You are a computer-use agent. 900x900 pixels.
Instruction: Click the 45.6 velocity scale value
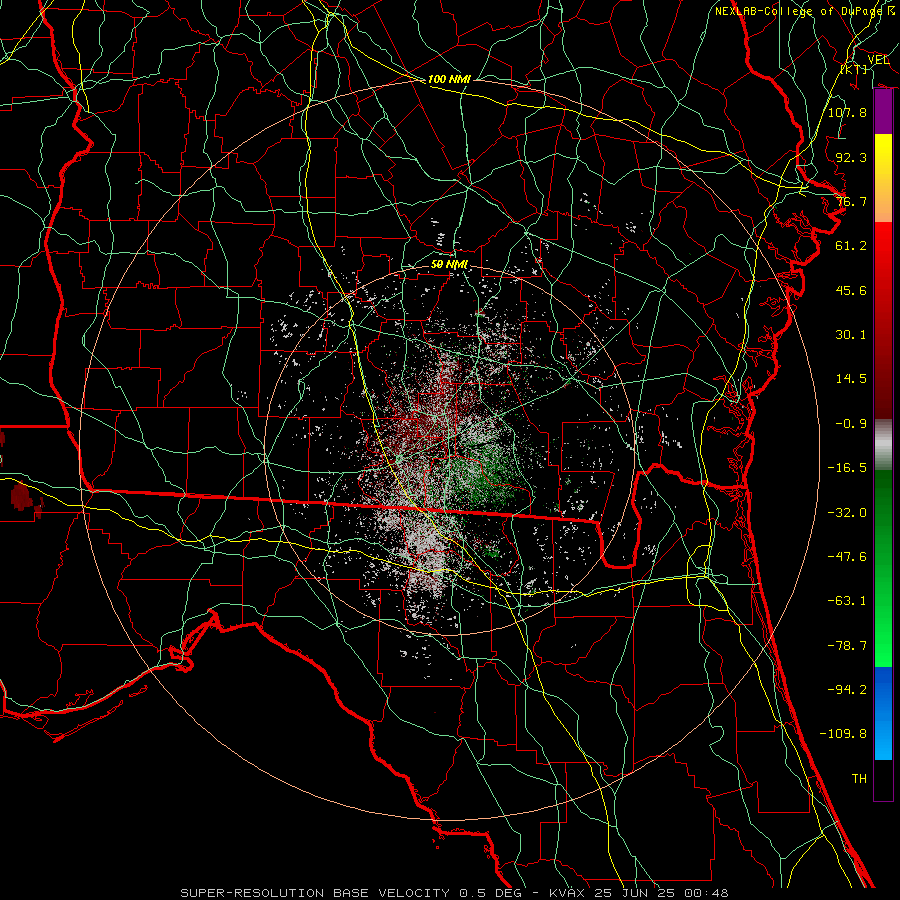click(851, 290)
